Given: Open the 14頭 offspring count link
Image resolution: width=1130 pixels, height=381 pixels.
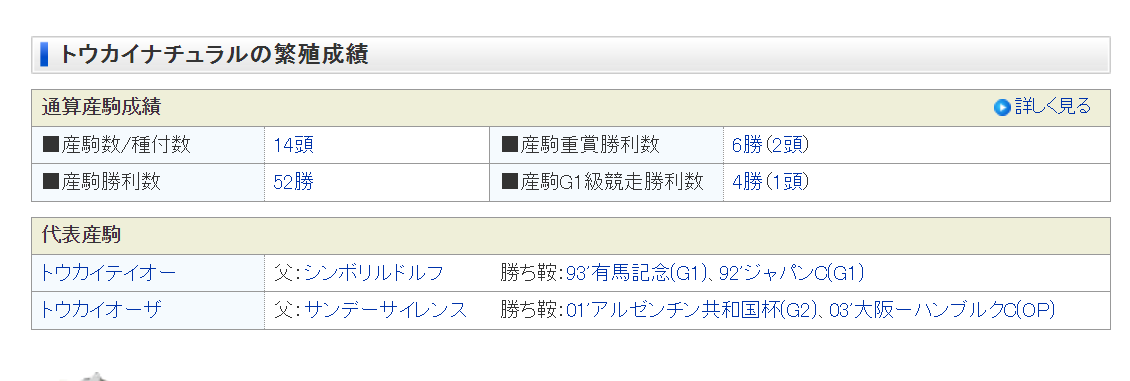Looking at the screenshot, I should coord(293,145).
